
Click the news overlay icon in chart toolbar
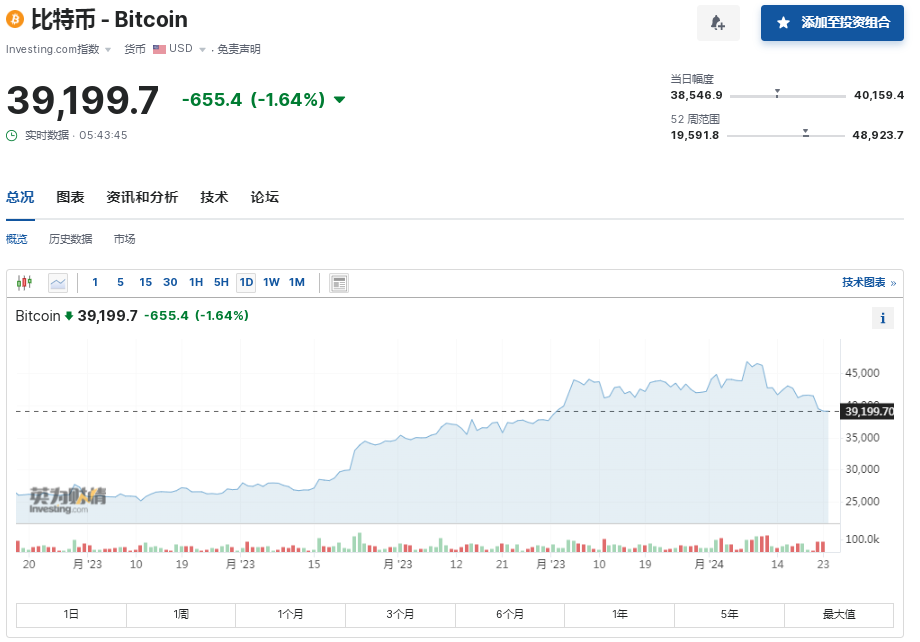pos(340,283)
